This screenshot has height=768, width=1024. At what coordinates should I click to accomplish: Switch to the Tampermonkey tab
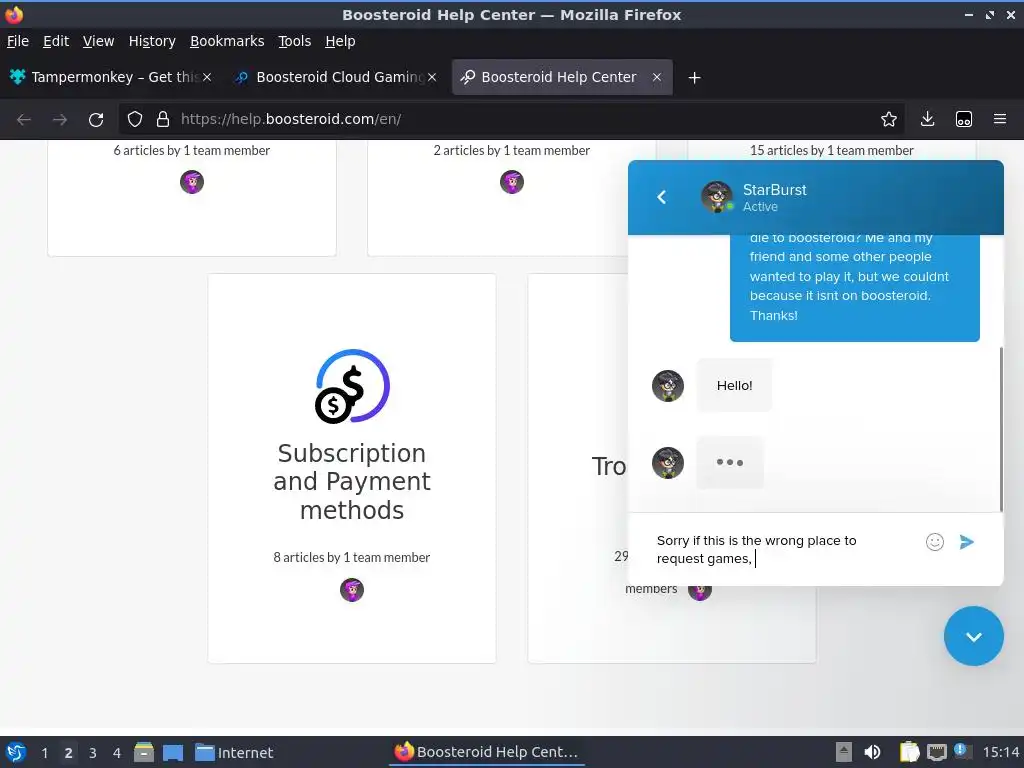click(x=111, y=77)
